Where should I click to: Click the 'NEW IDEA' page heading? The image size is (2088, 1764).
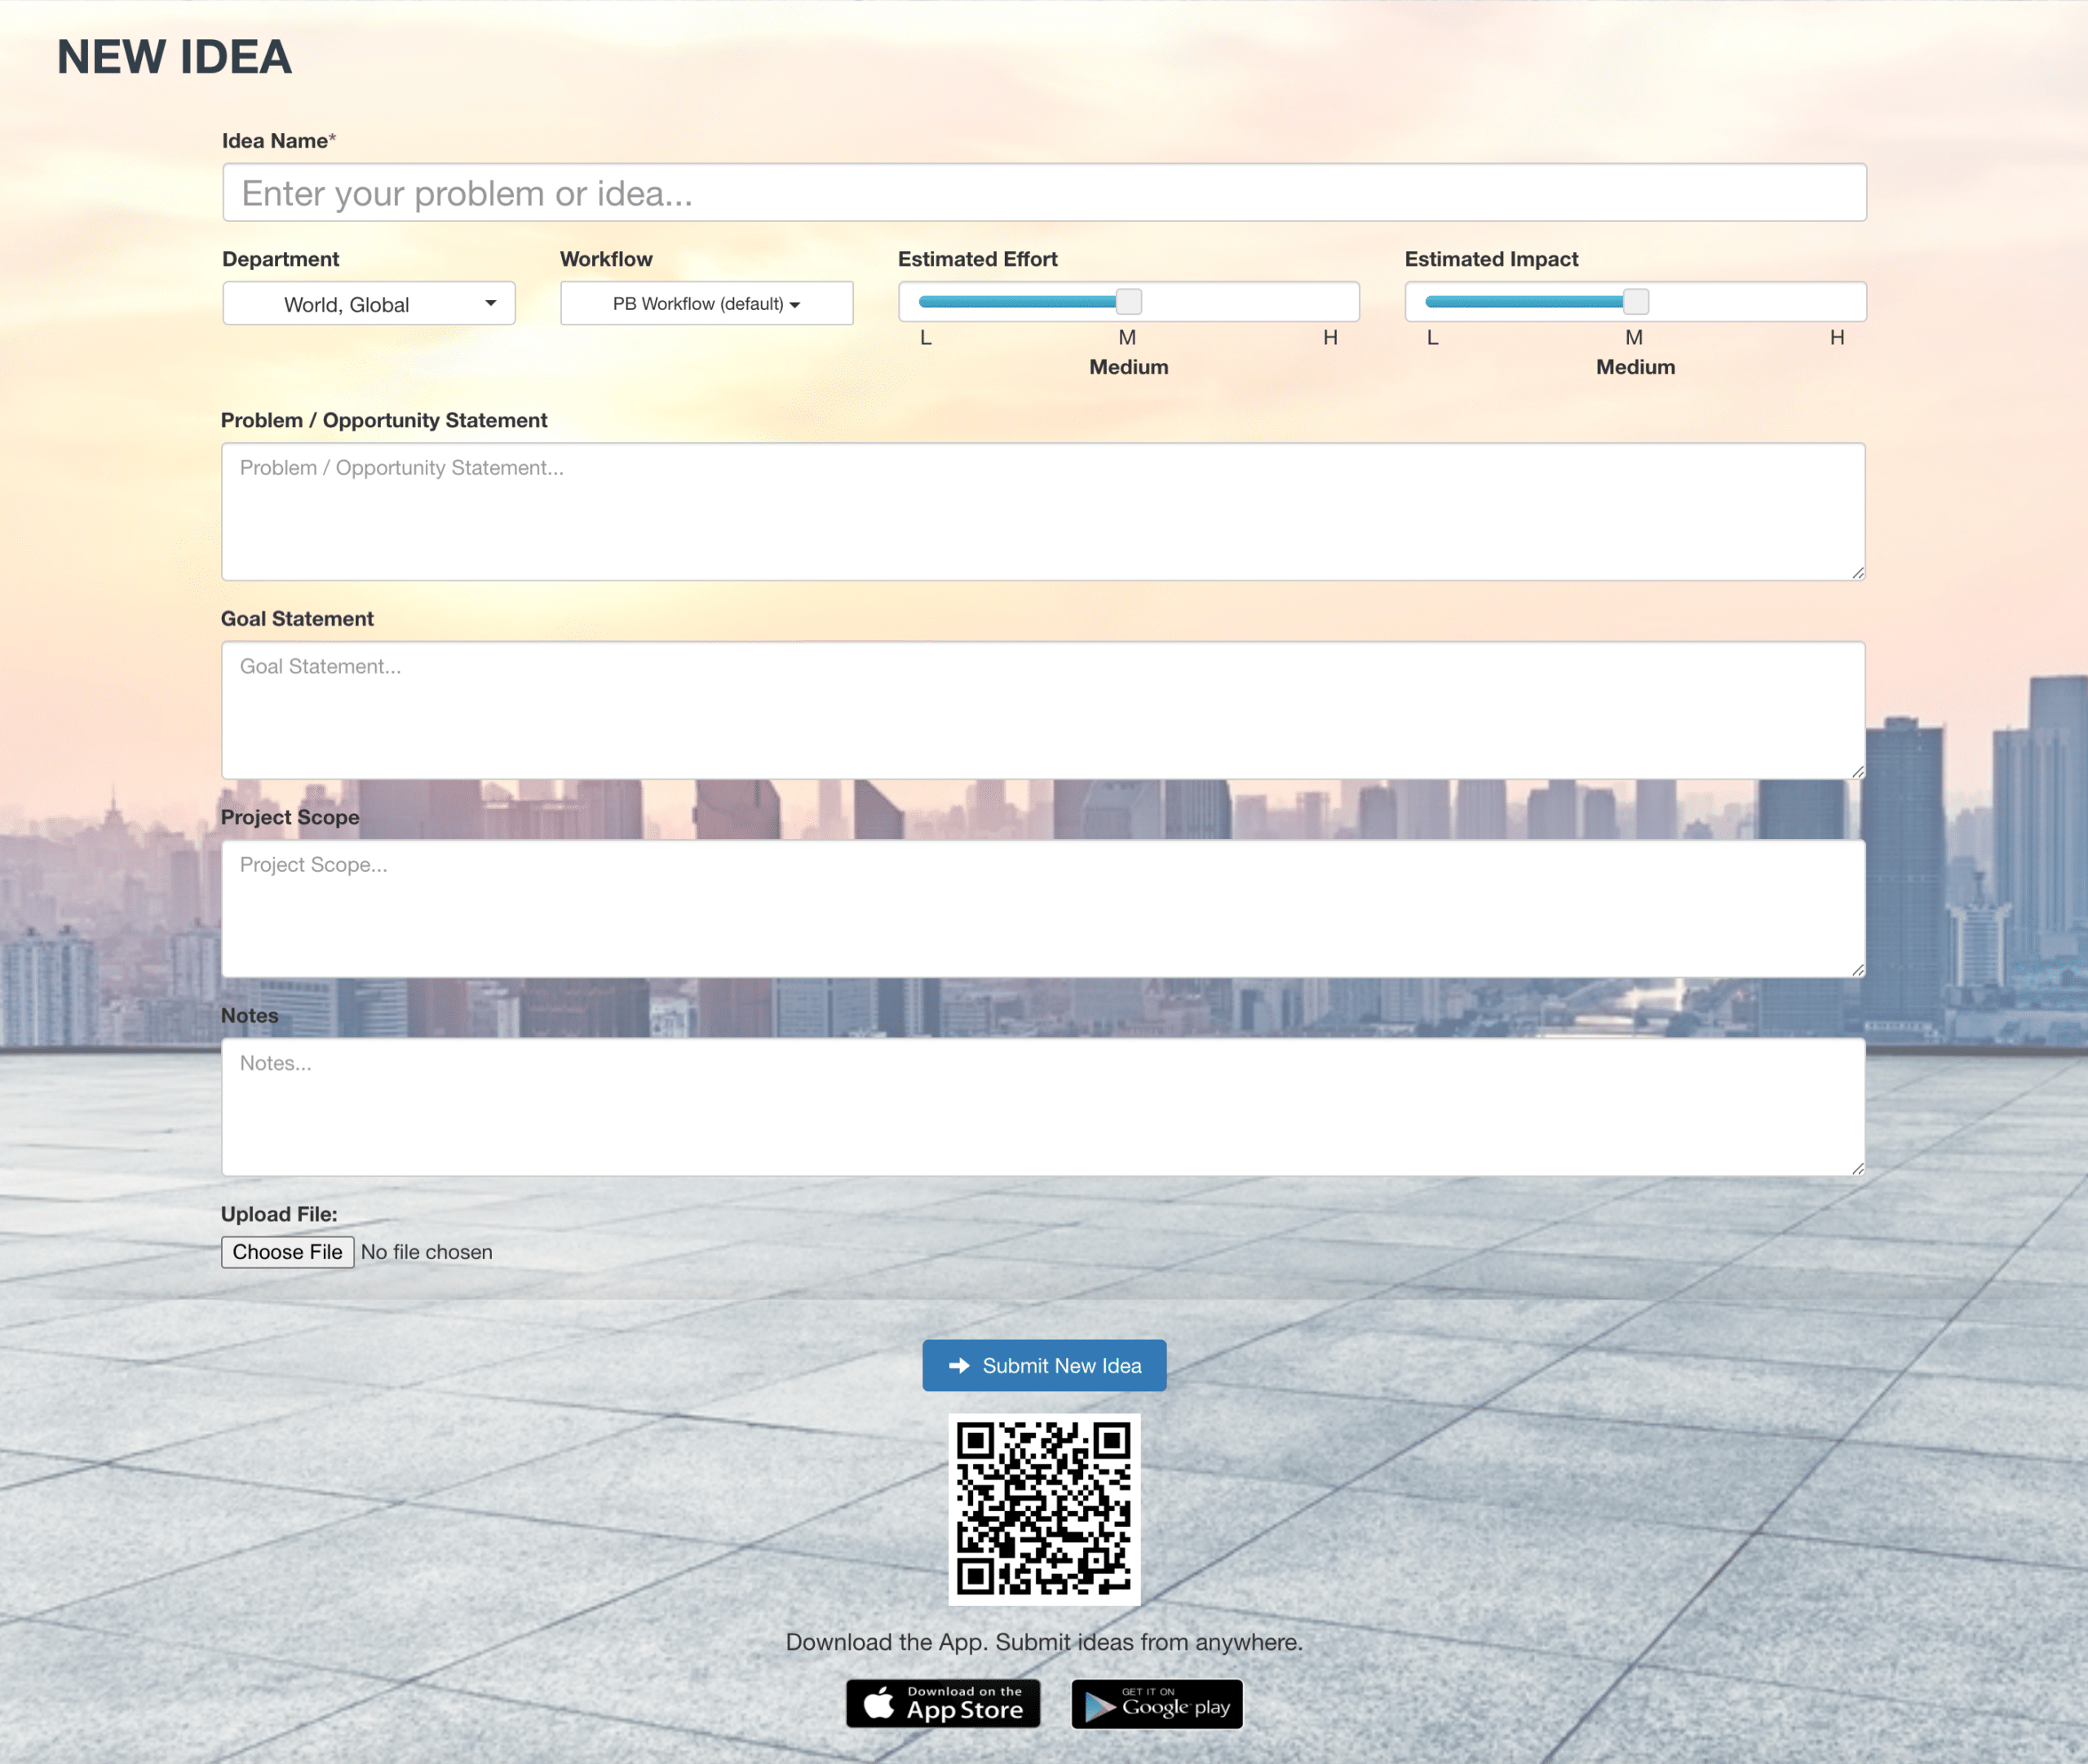point(175,57)
